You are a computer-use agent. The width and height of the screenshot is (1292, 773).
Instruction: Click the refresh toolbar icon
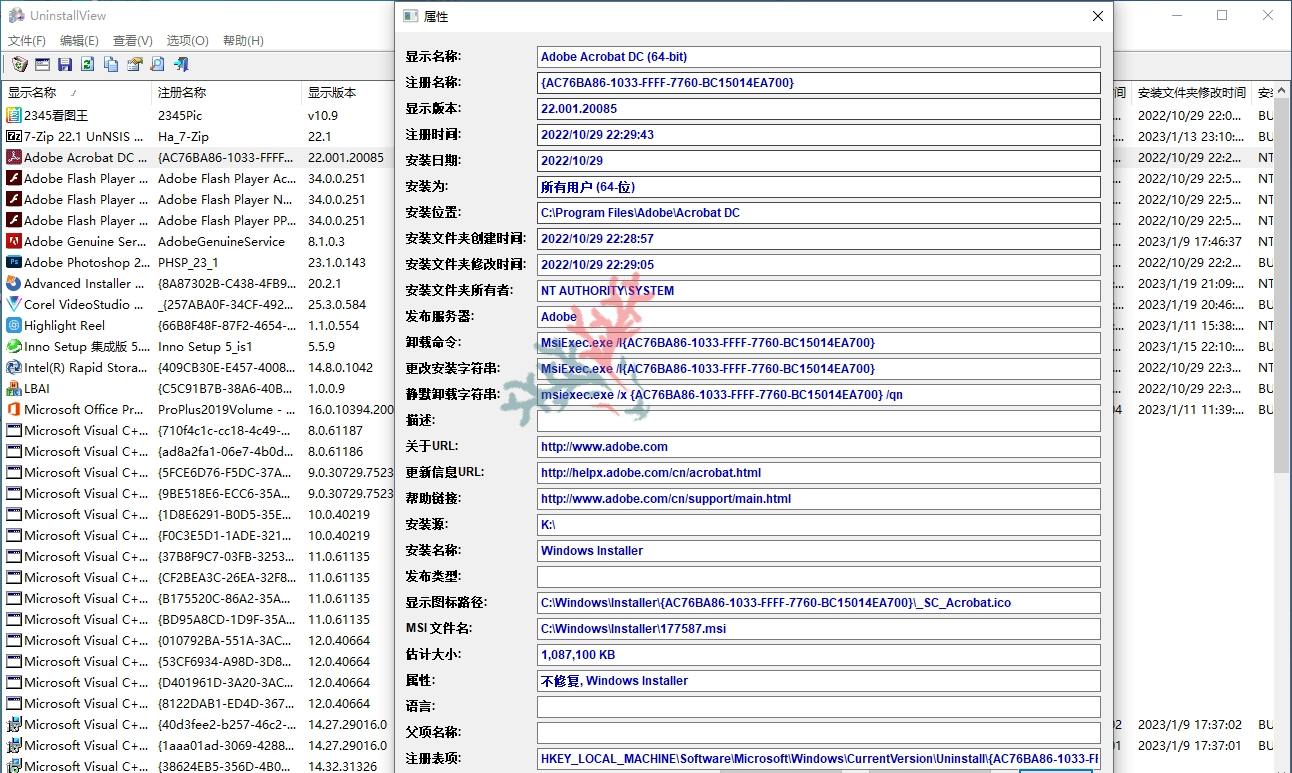coord(88,64)
